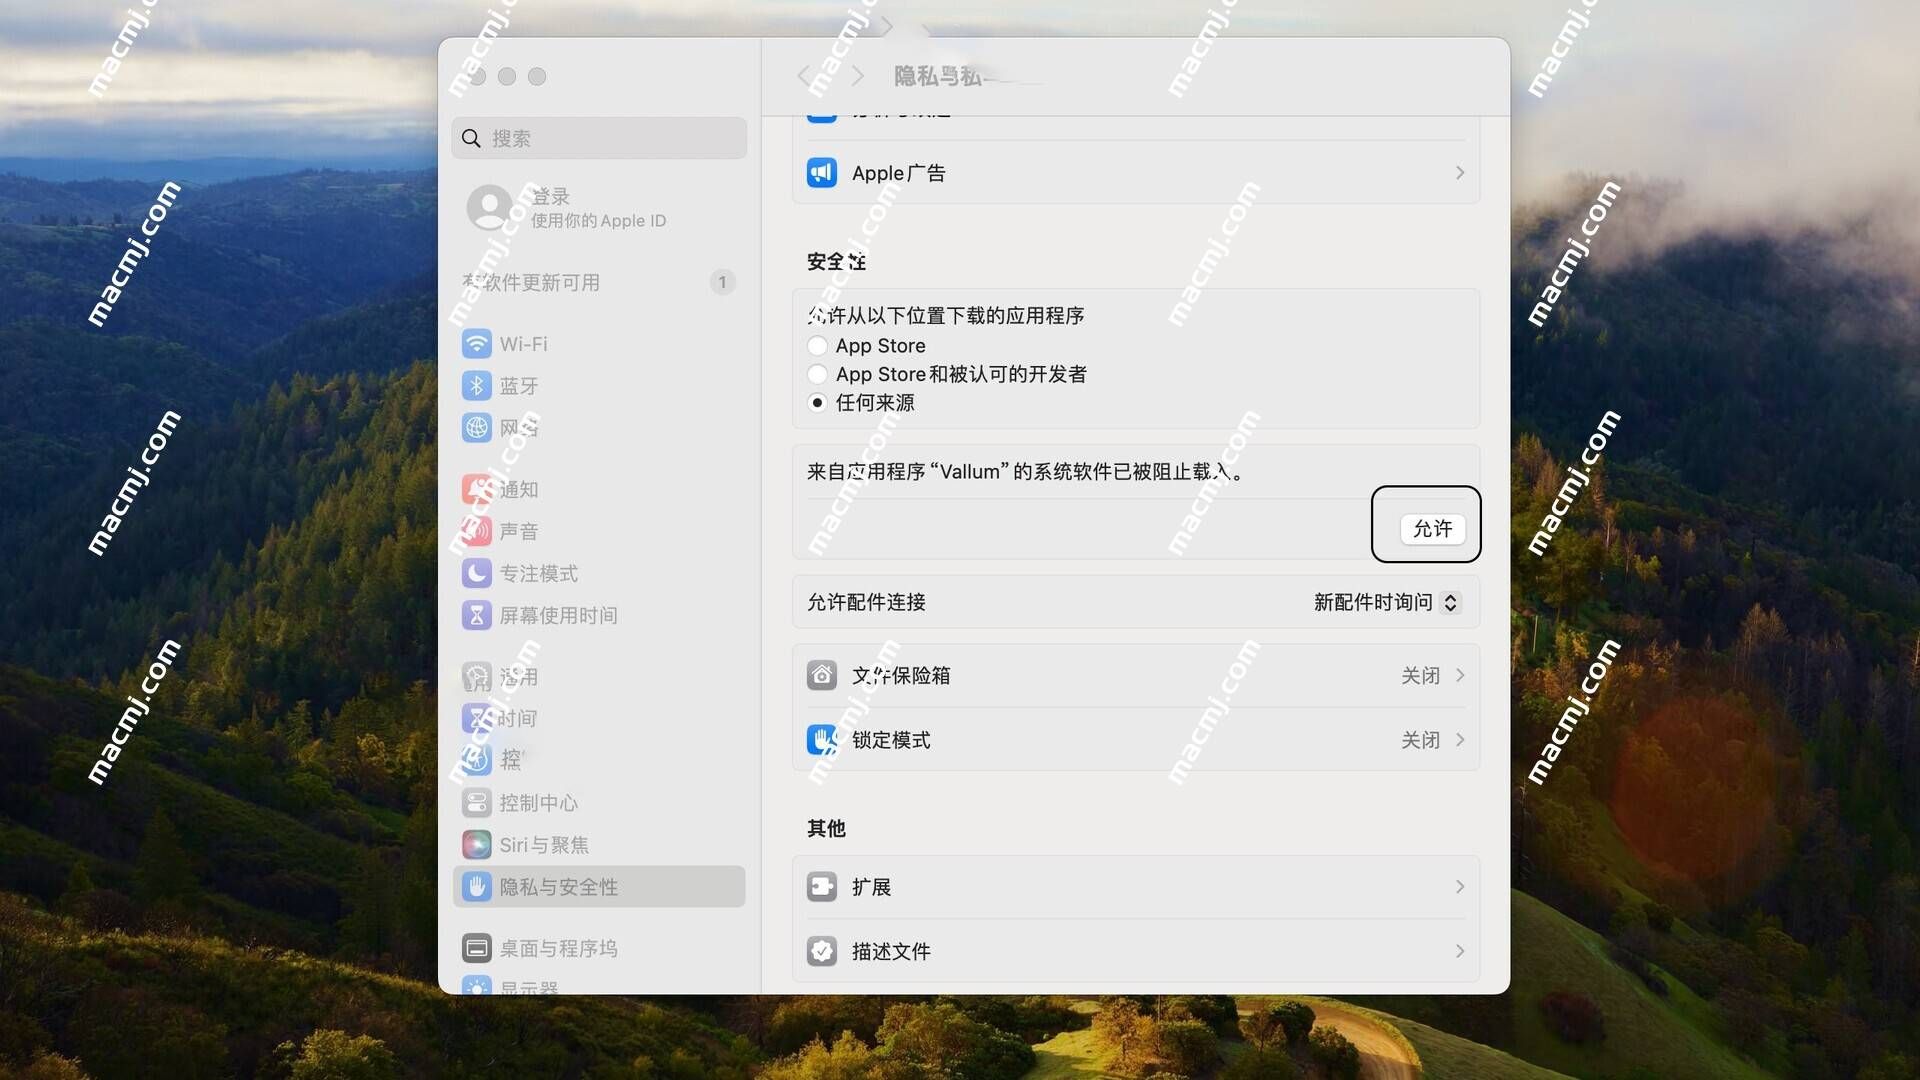
Task: Click the 锁定模式 hand icon
Action: tap(822, 740)
